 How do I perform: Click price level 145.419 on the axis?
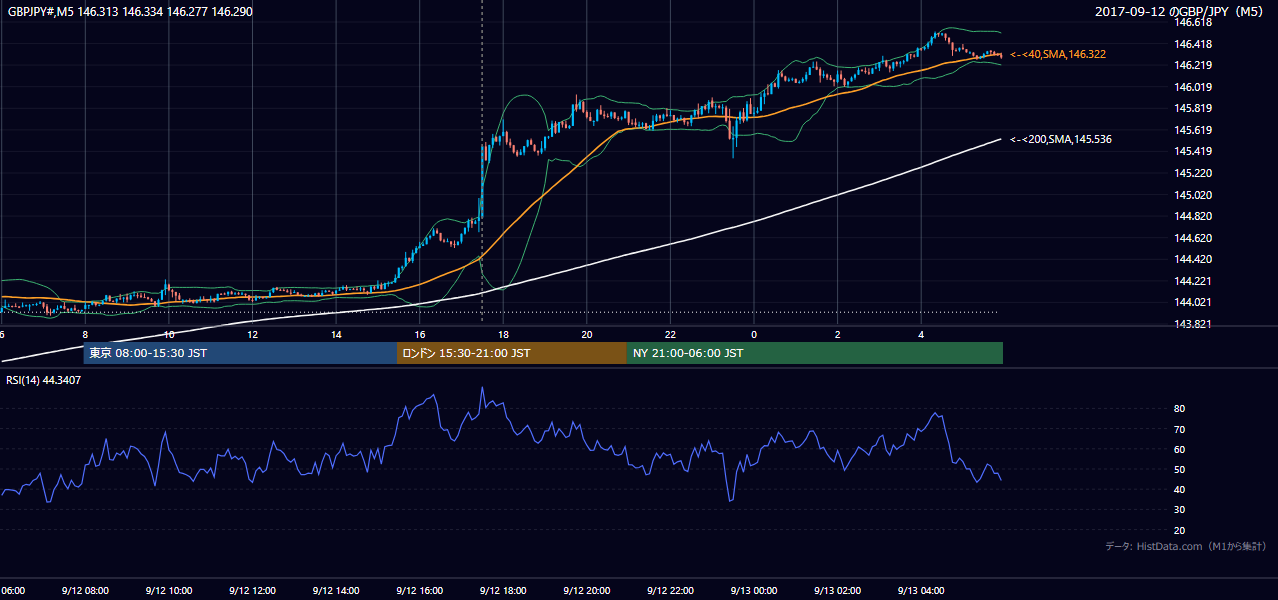point(1194,151)
